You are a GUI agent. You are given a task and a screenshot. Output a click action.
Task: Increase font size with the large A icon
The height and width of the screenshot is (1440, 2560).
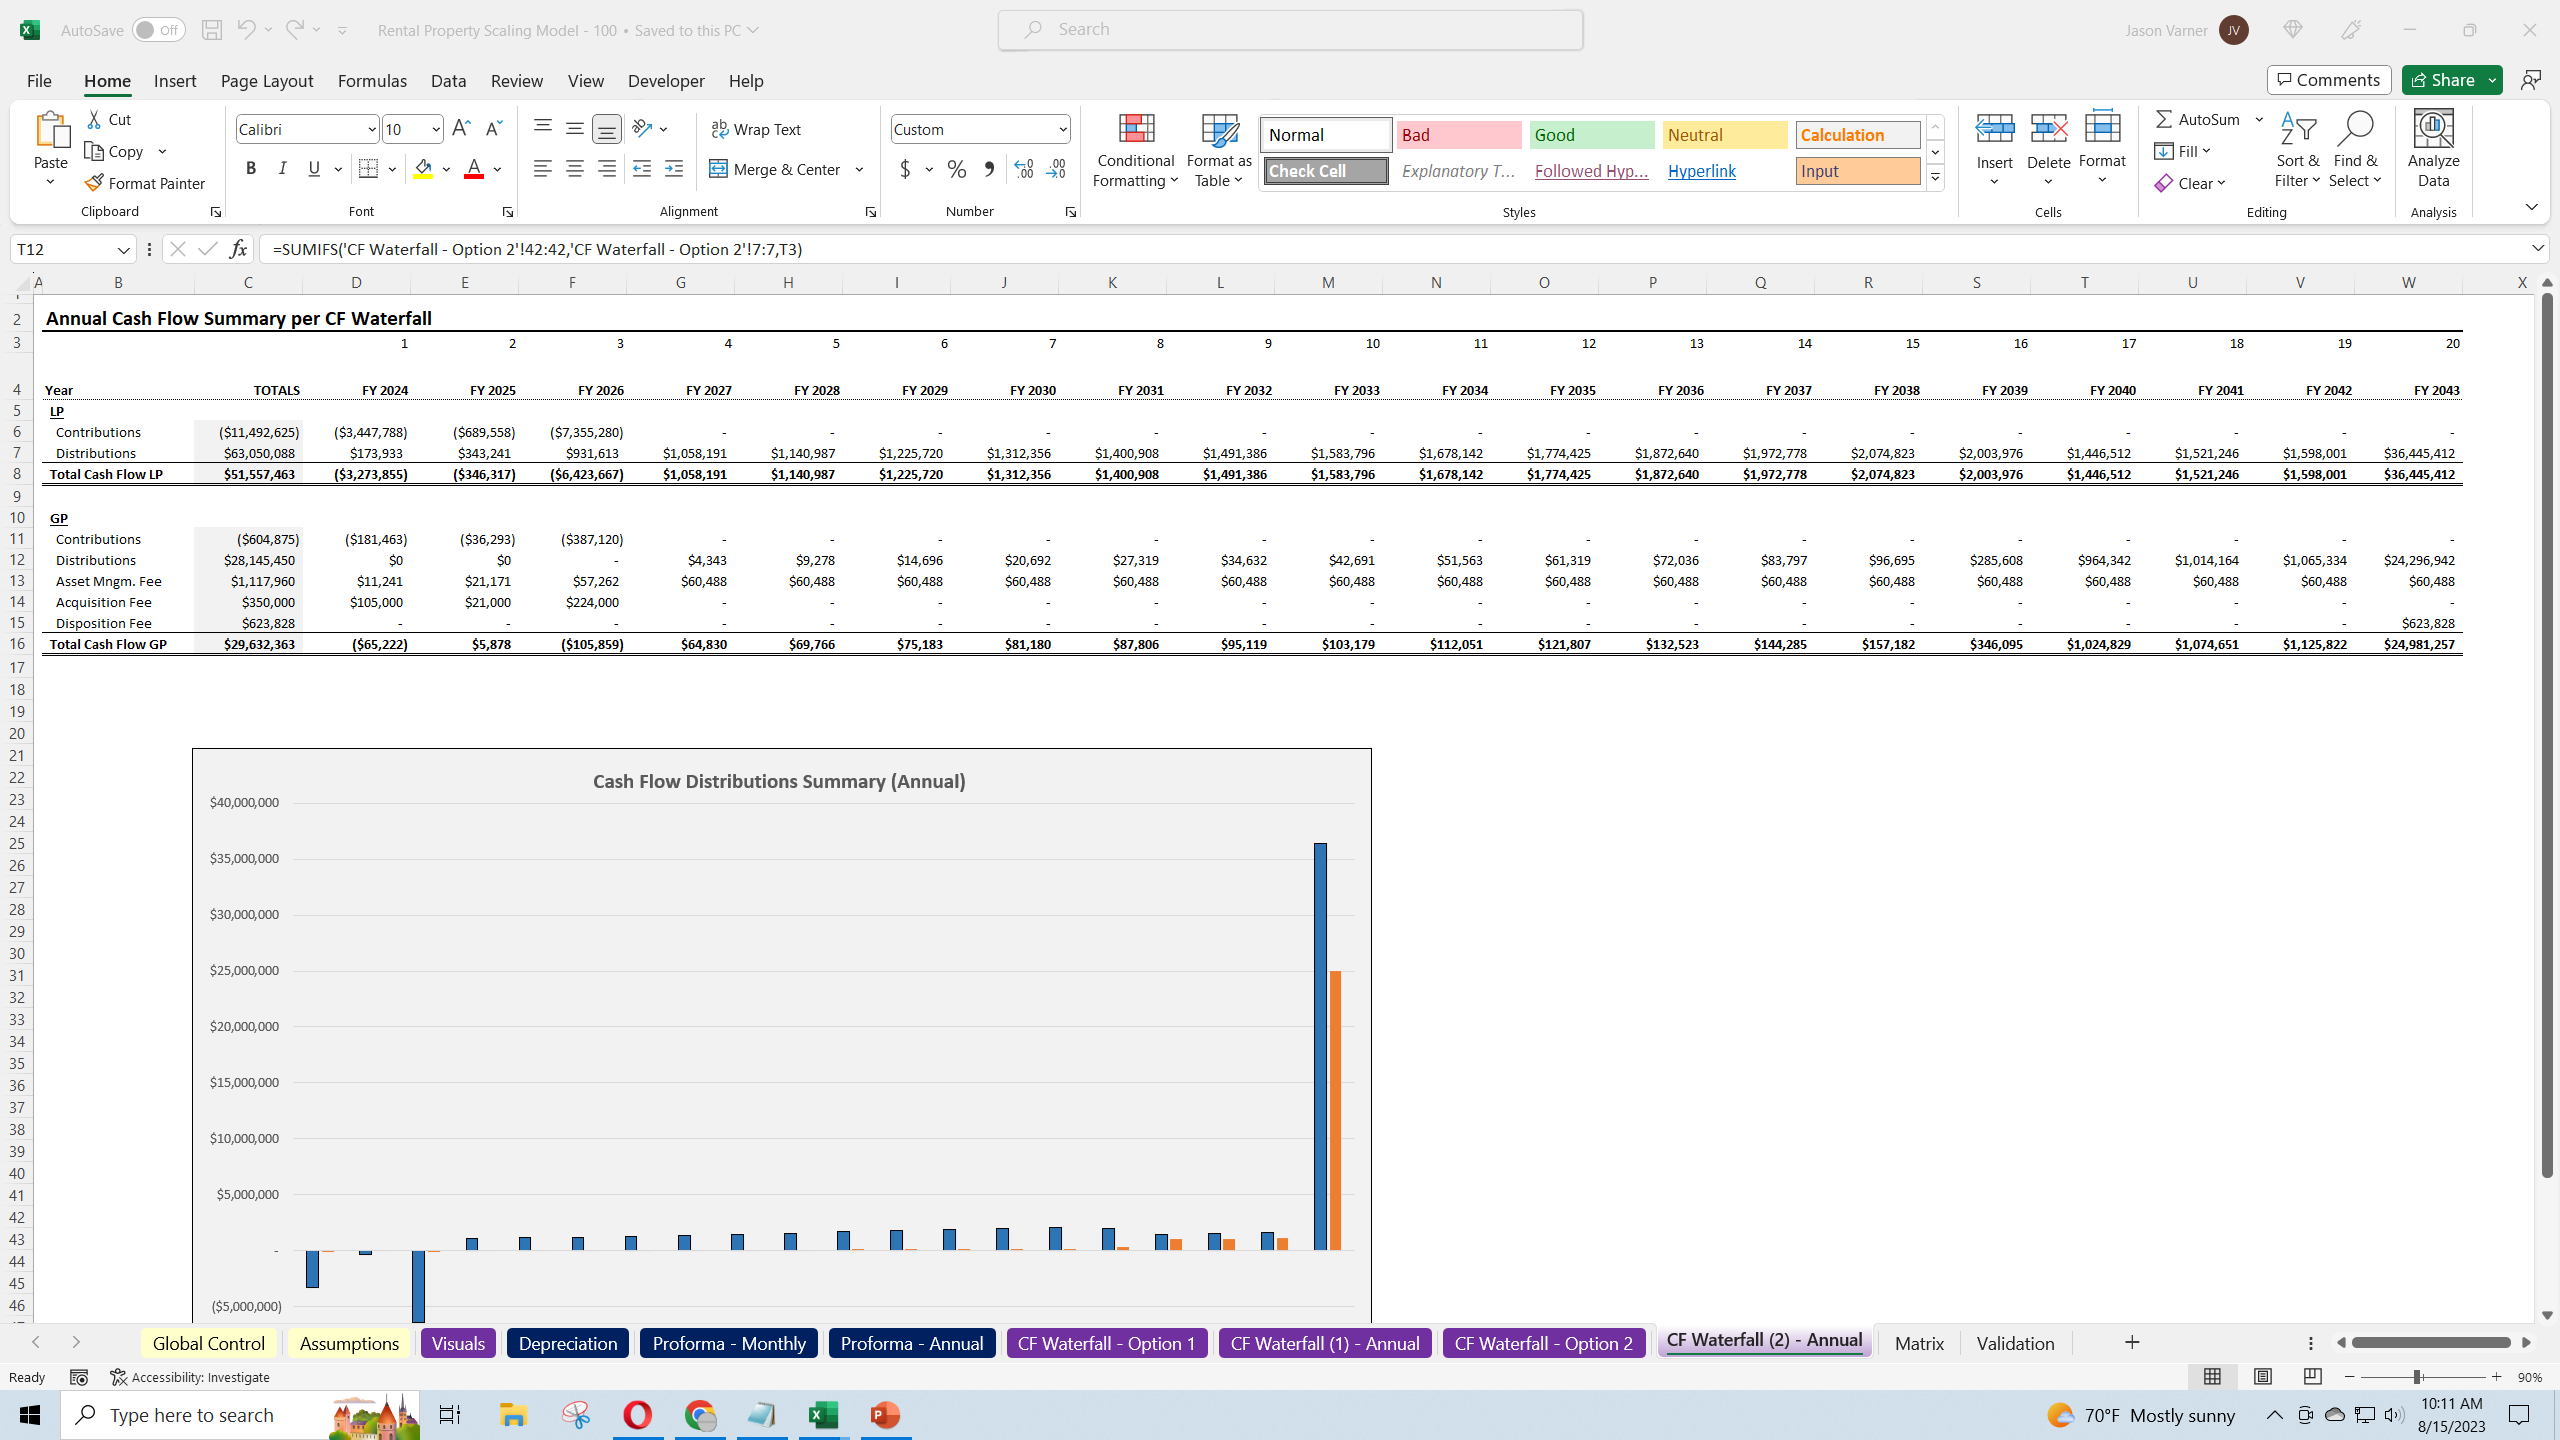[x=461, y=128]
